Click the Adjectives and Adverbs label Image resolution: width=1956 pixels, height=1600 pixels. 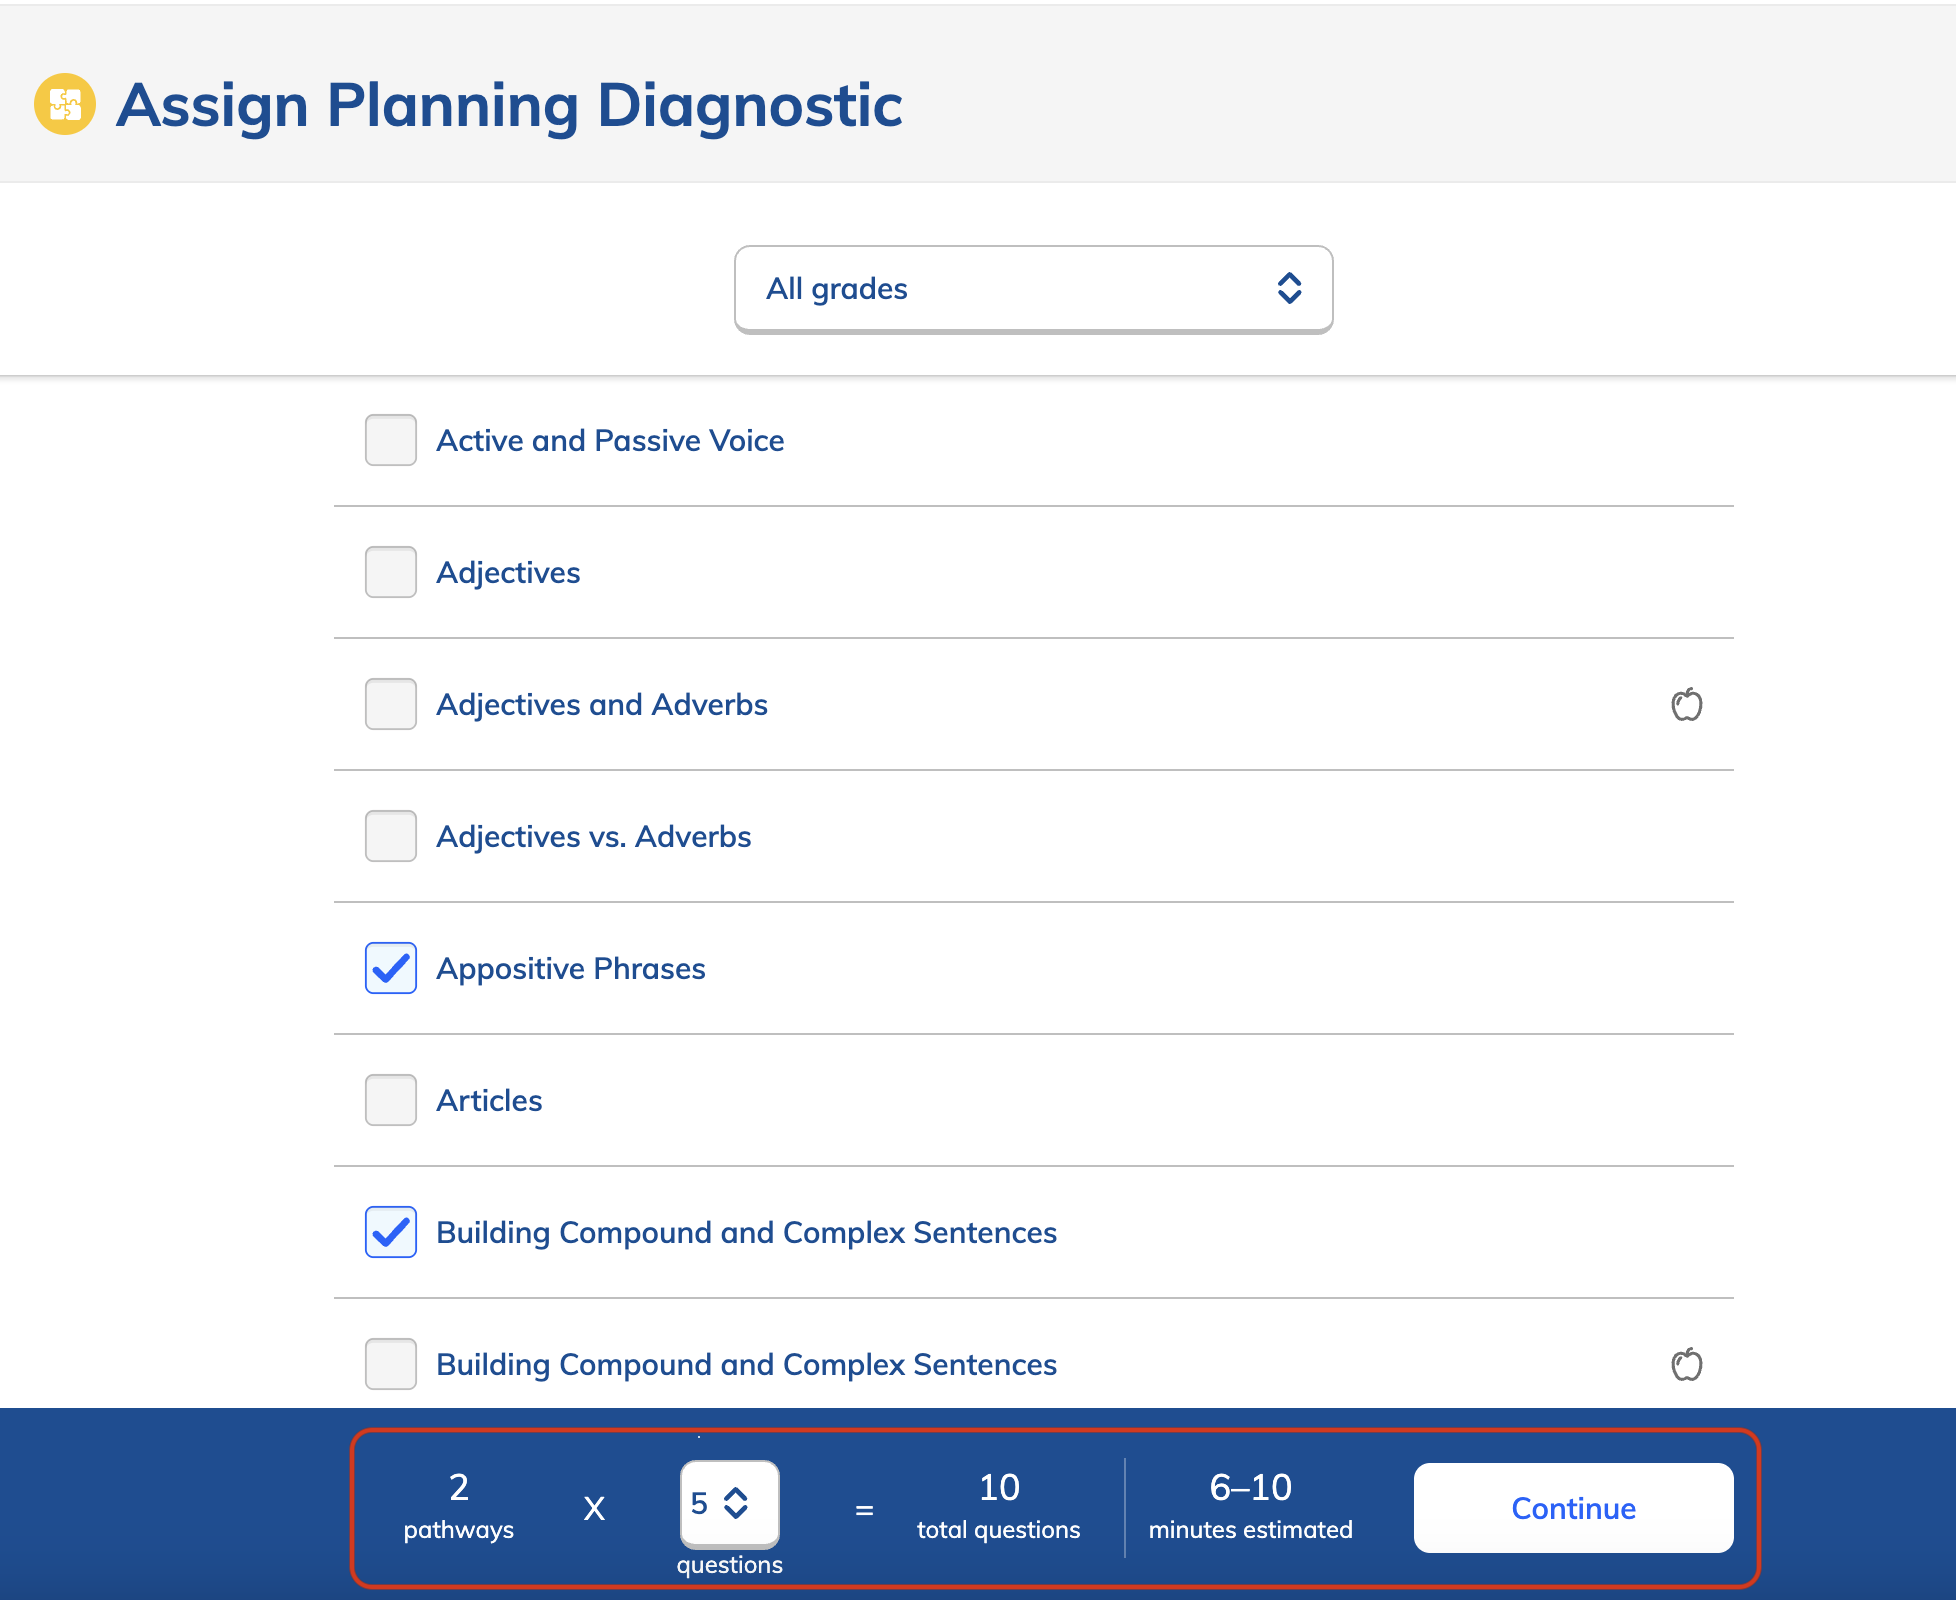pos(602,705)
